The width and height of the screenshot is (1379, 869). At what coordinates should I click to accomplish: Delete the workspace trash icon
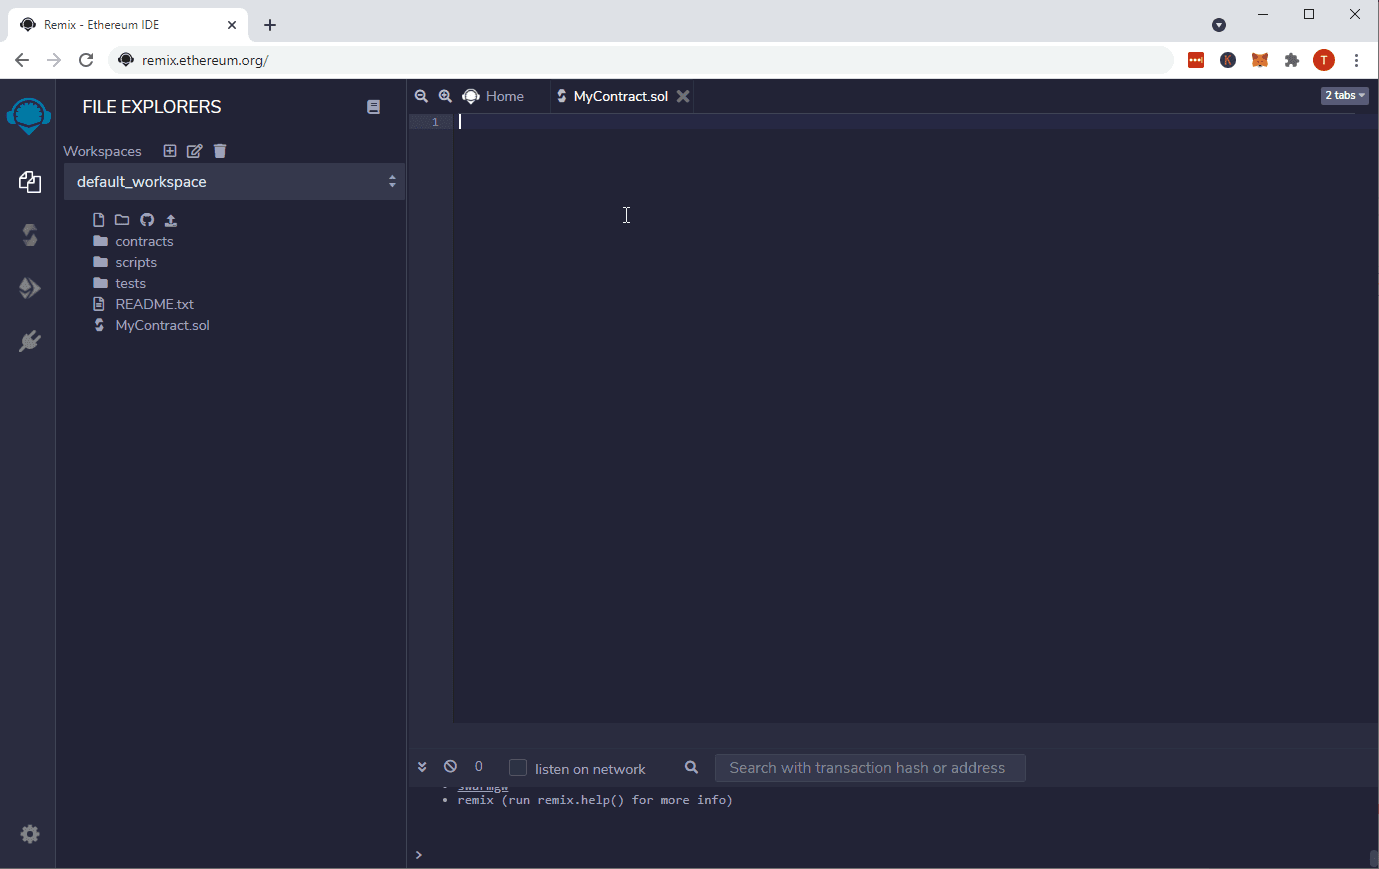click(220, 151)
